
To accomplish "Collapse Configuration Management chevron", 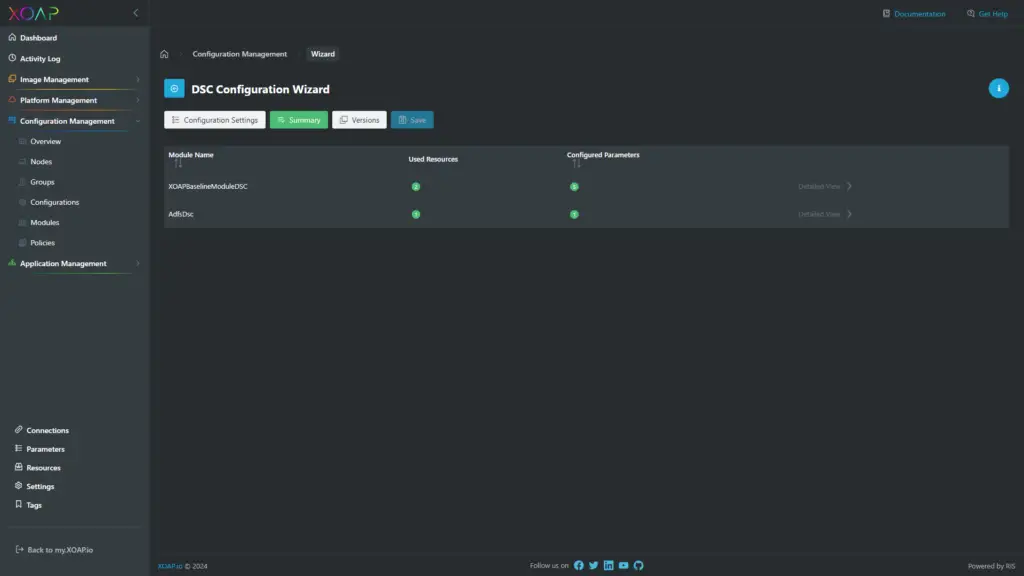I will point(138,121).
